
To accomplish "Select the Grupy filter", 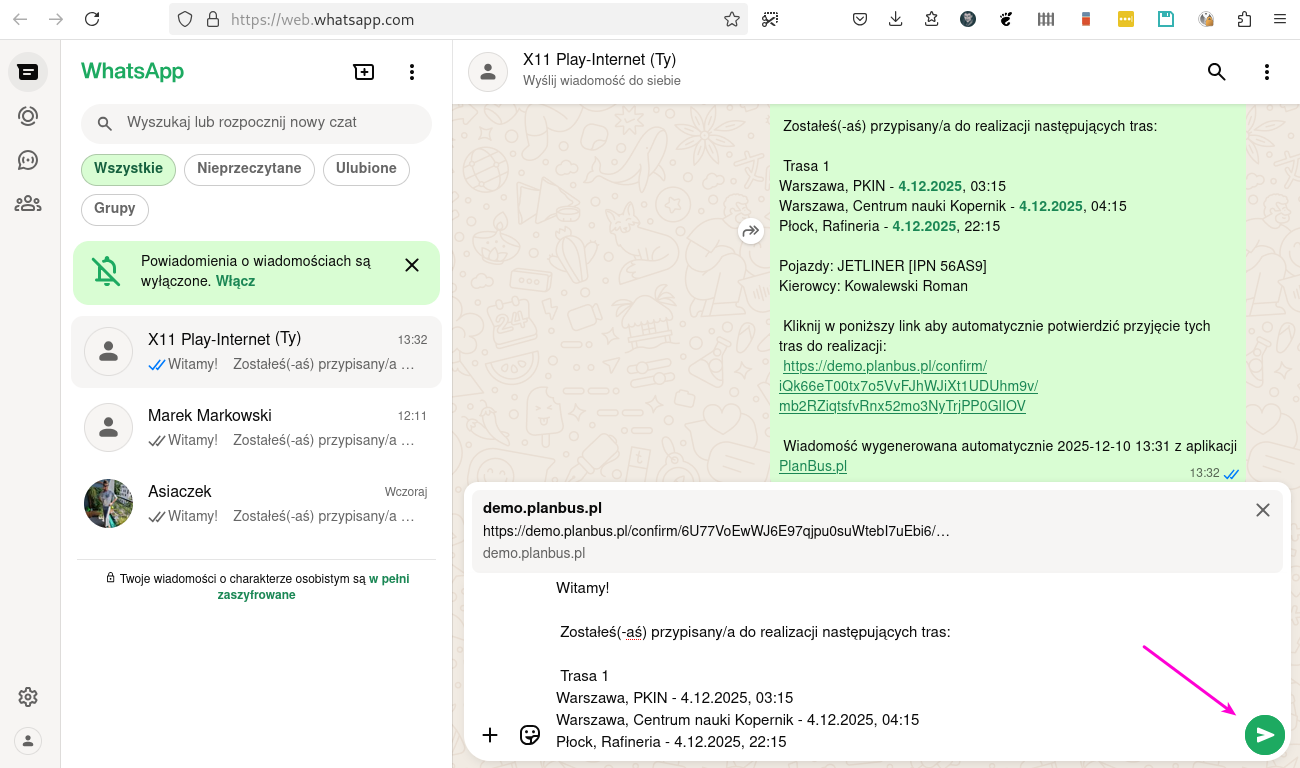I will tap(115, 209).
